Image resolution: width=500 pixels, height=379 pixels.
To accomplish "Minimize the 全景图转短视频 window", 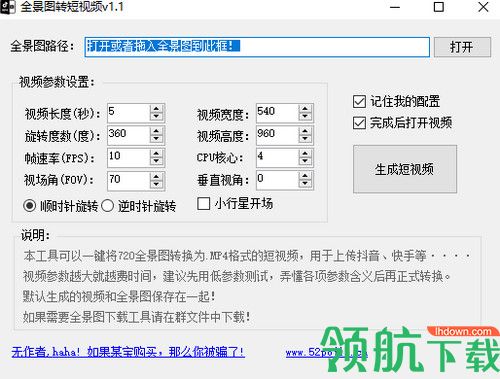I will 395,7.
